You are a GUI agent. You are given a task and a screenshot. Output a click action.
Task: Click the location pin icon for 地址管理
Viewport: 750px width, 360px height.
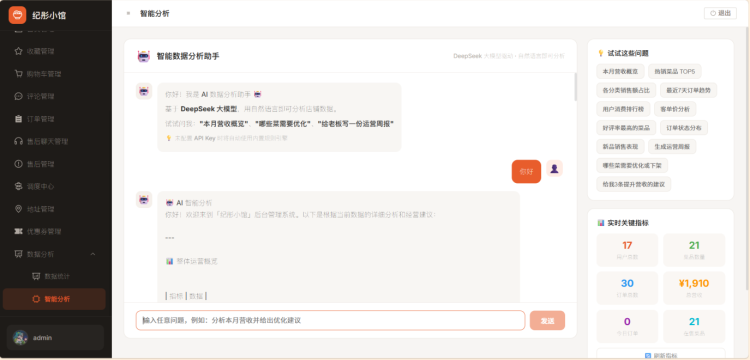click(x=19, y=209)
